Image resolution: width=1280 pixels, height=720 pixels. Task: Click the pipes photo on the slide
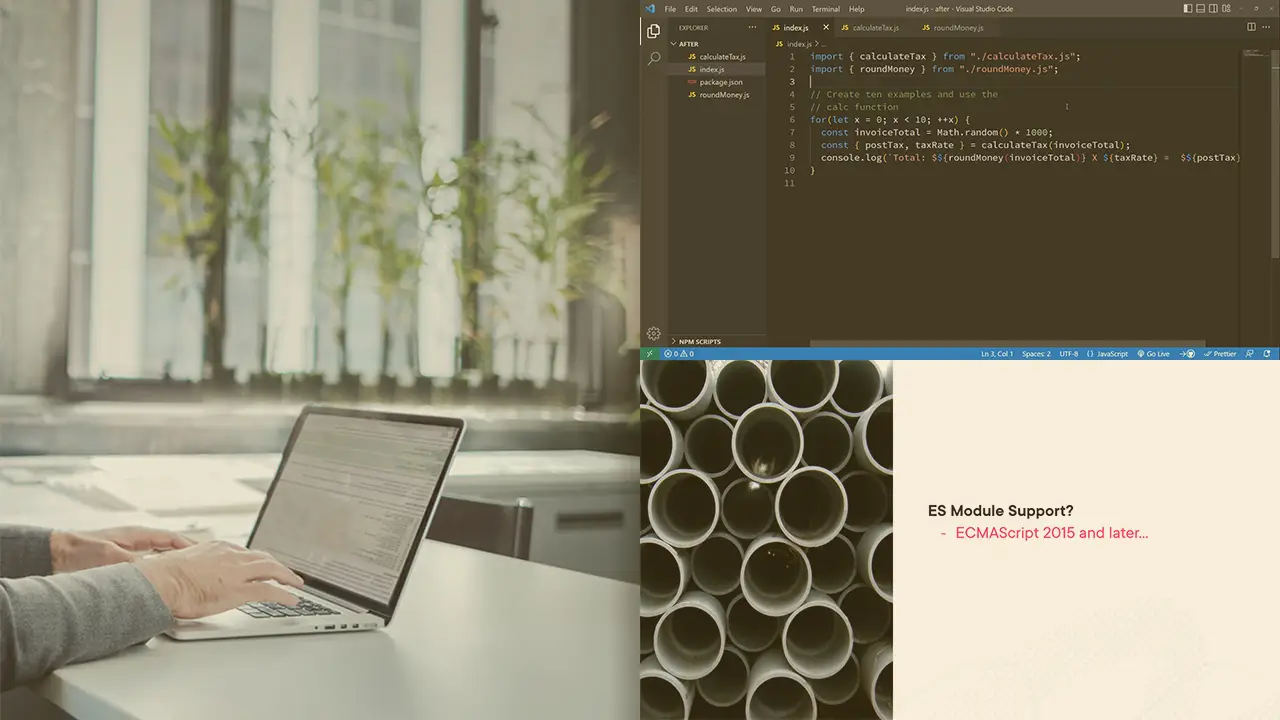(x=766, y=540)
